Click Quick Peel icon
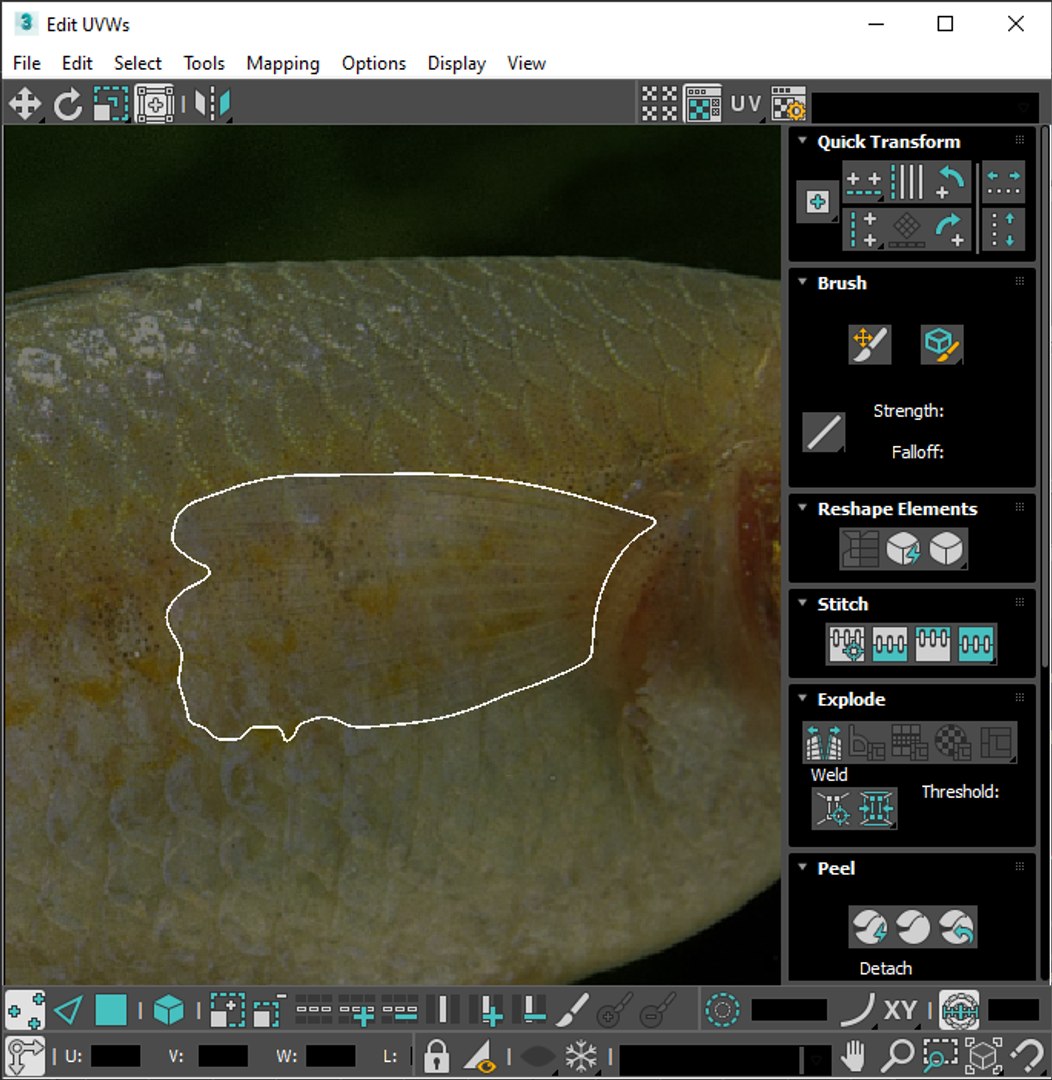The height and width of the screenshot is (1080, 1052). pos(869,927)
